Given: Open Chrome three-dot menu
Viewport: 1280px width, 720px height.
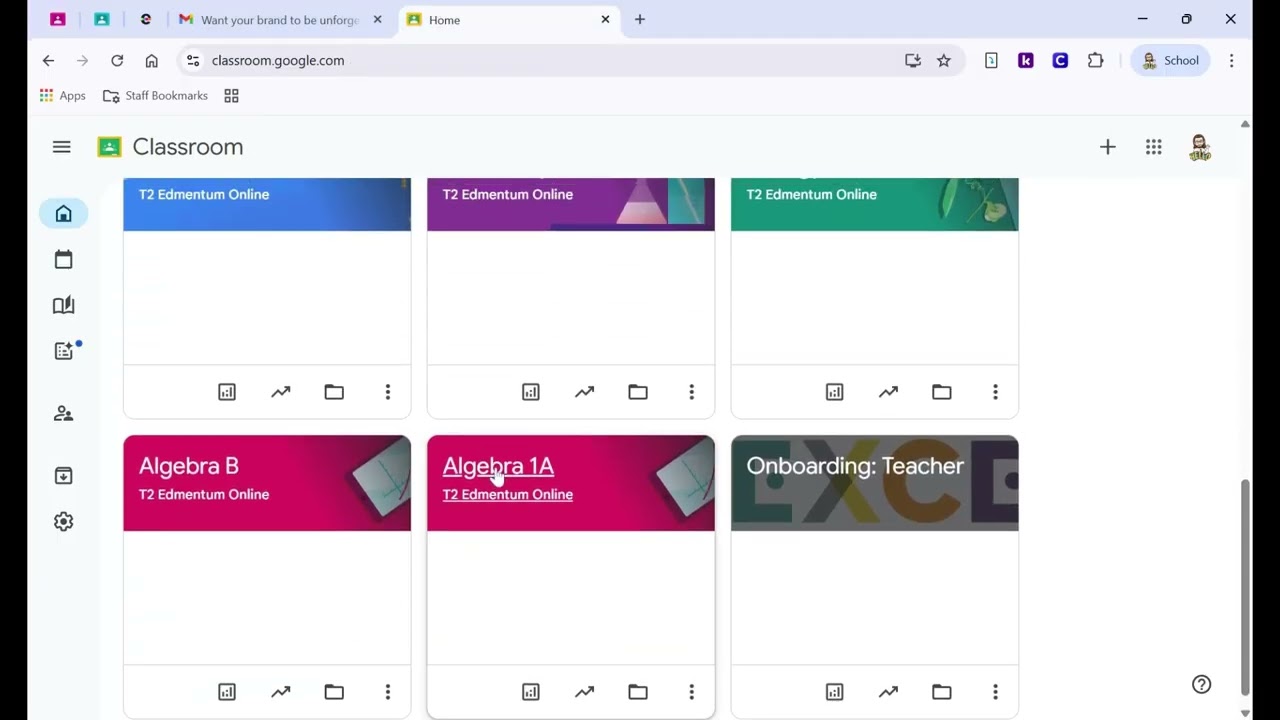Looking at the screenshot, I should [1231, 60].
